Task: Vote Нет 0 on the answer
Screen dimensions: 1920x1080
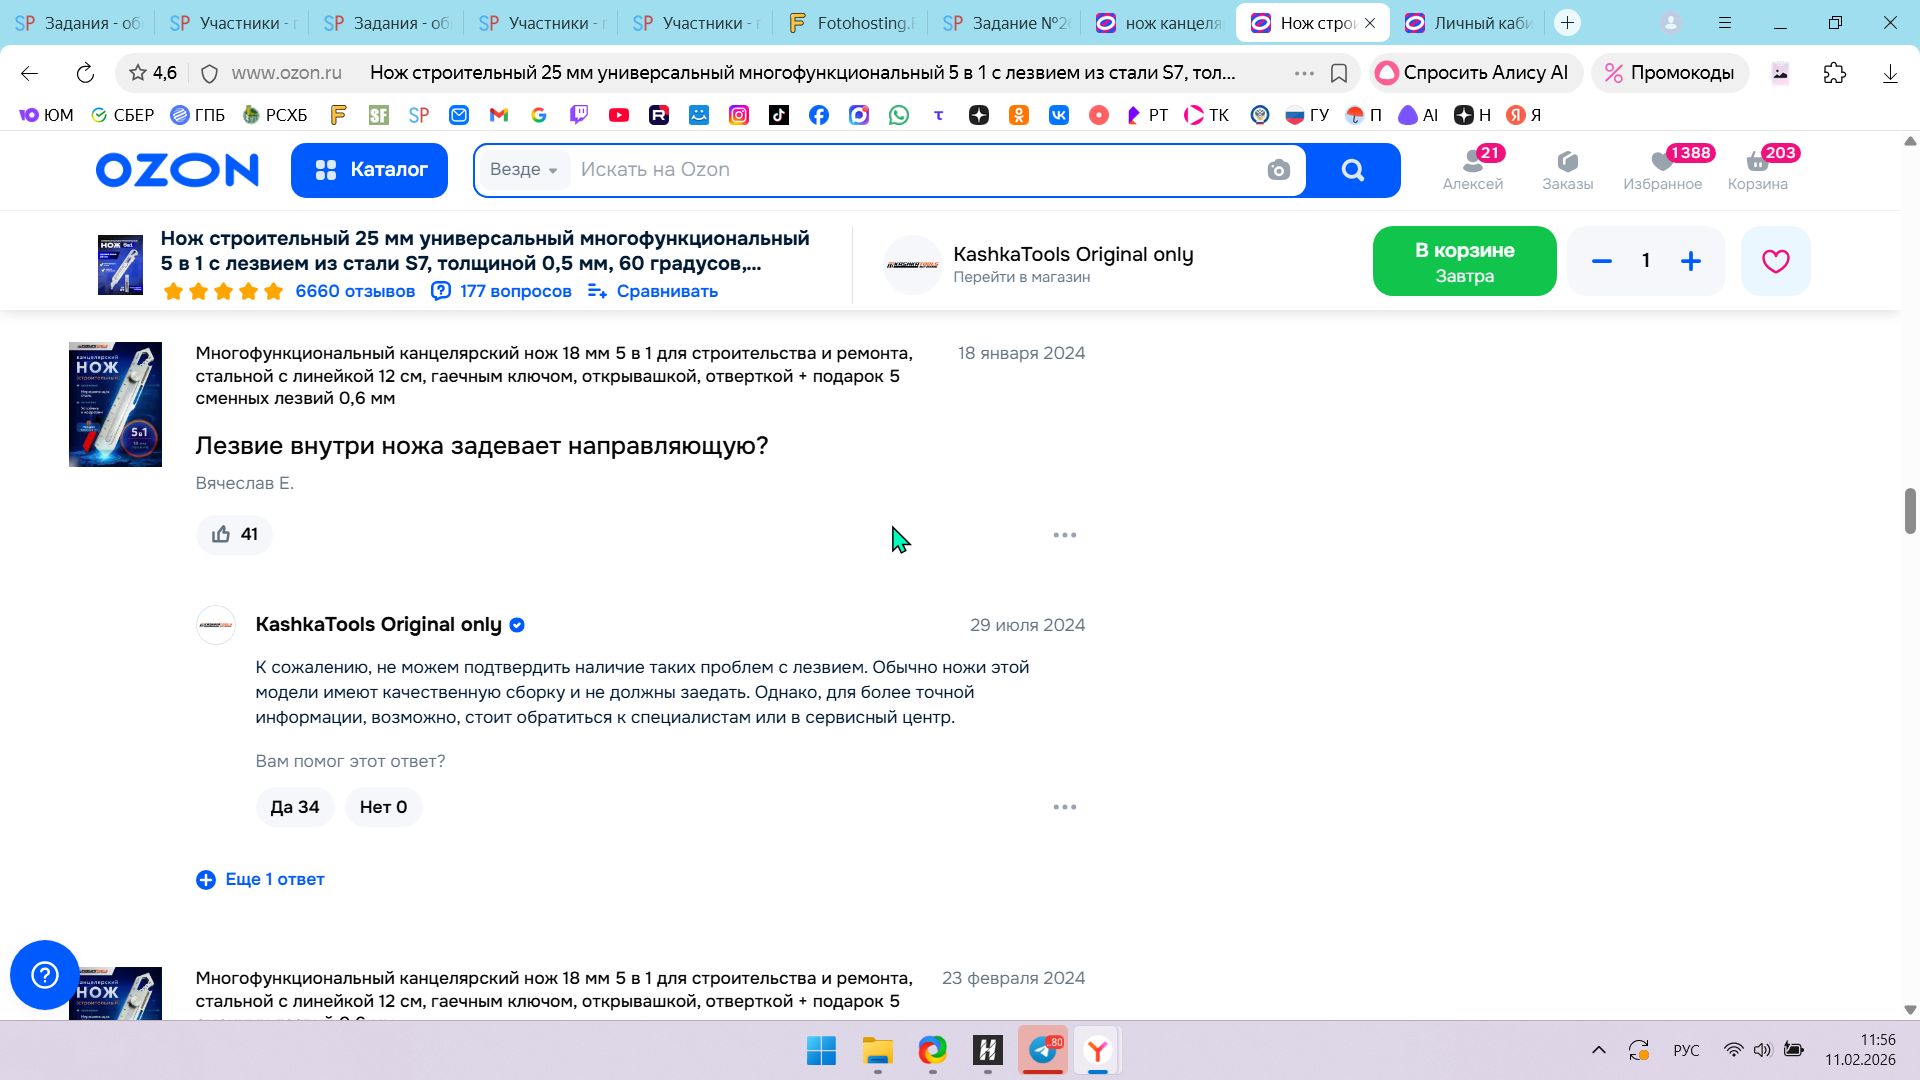Action: [383, 807]
